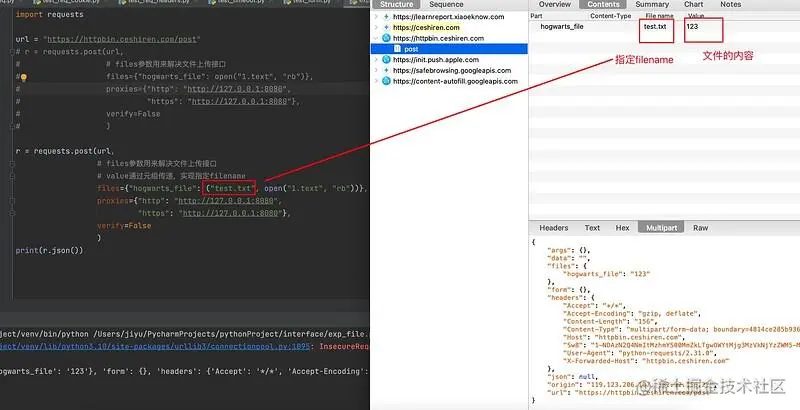Expand the https://init.push.apple.com host node
800x410 pixels.
376,60
